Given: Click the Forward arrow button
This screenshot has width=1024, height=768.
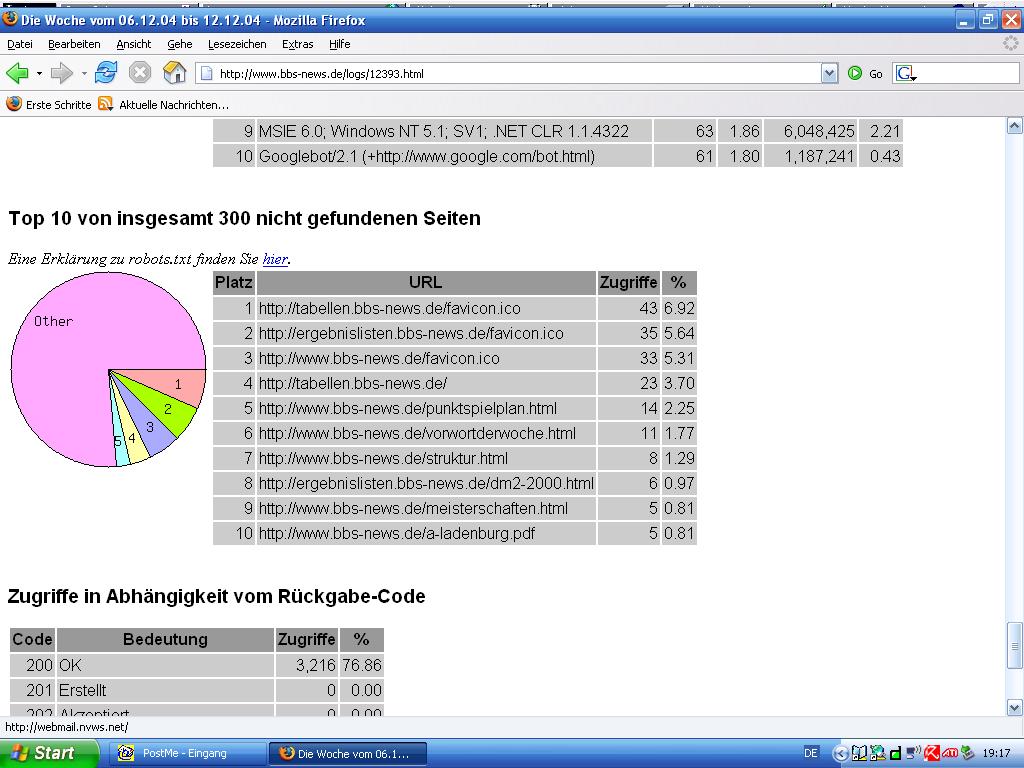Looking at the screenshot, I should pos(62,73).
